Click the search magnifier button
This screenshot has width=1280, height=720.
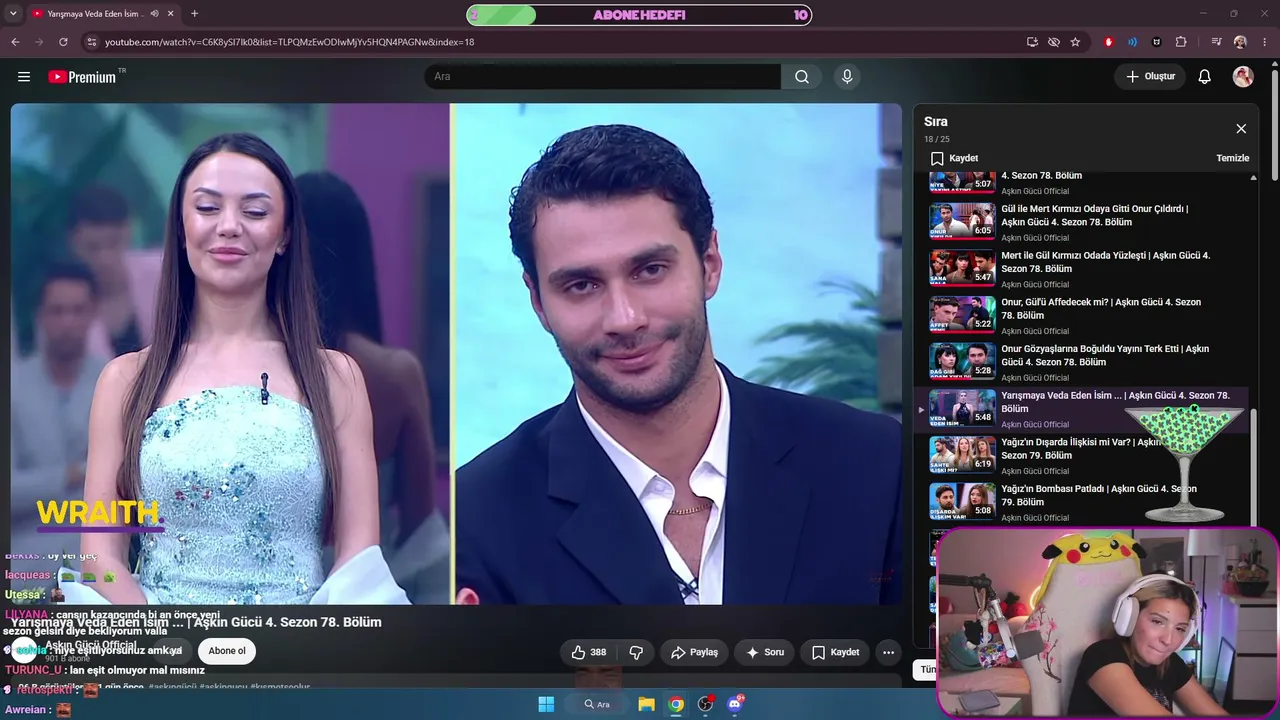[x=802, y=77]
